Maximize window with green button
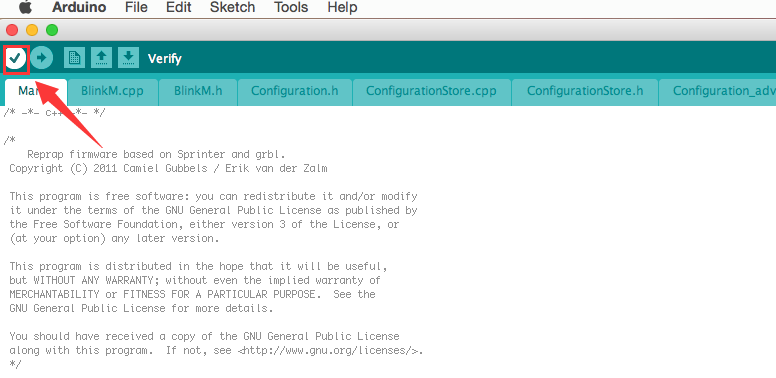The image size is (776, 378). (x=52, y=30)
